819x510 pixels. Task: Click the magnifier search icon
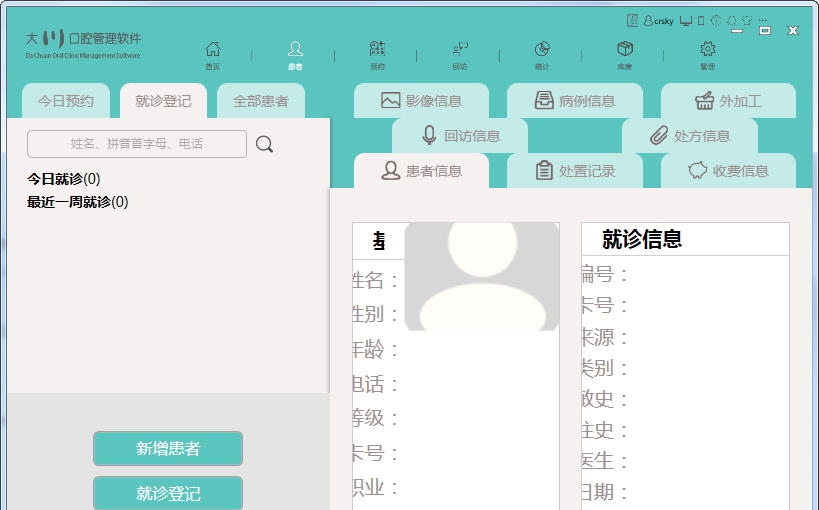click(x=264, y=144)
